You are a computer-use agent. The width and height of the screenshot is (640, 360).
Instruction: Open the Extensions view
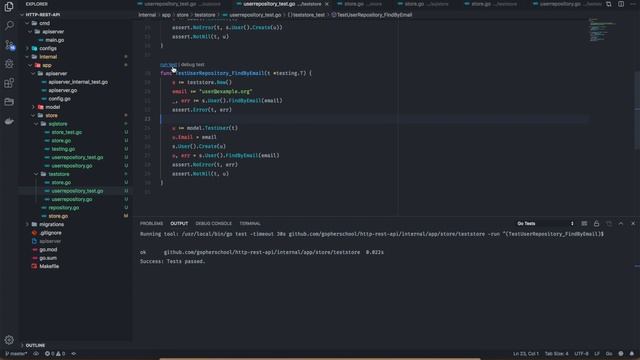tap(9, 83)
